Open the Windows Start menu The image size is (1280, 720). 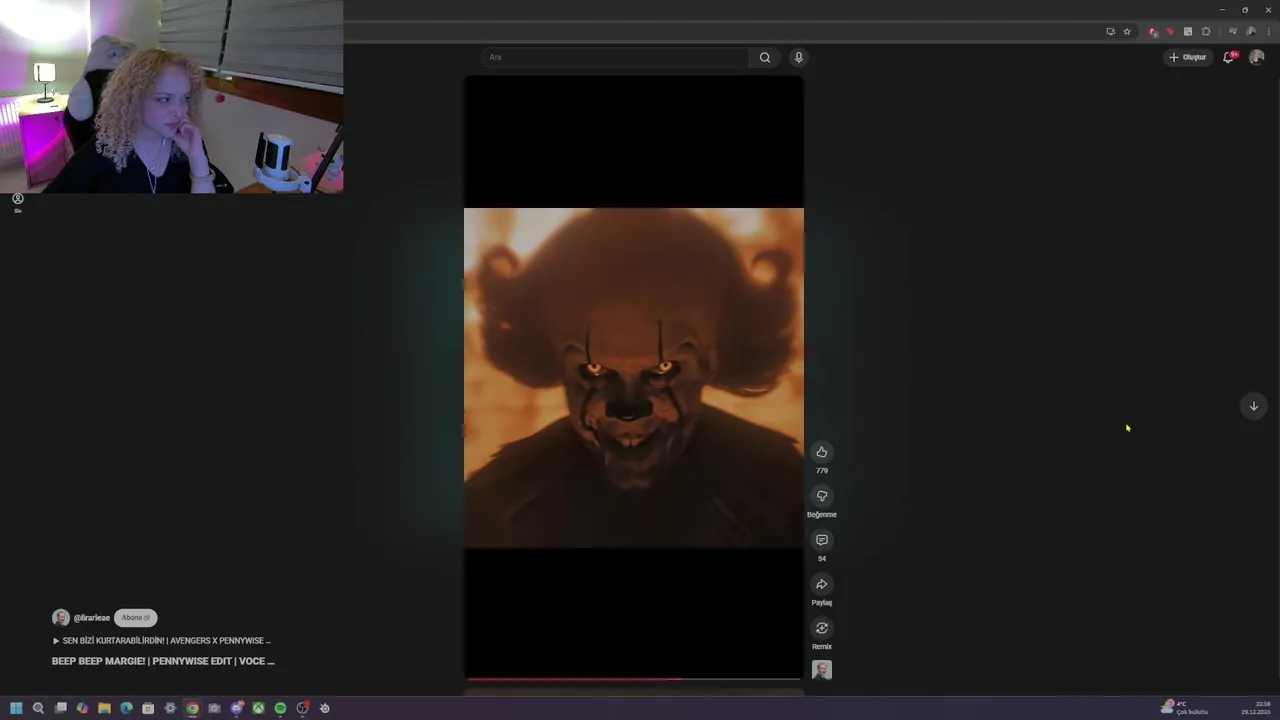pos(16,708)
